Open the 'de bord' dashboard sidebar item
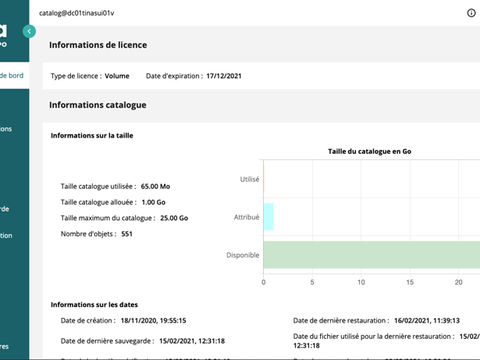This screenshot has height=360, width=480. point(14,75)
